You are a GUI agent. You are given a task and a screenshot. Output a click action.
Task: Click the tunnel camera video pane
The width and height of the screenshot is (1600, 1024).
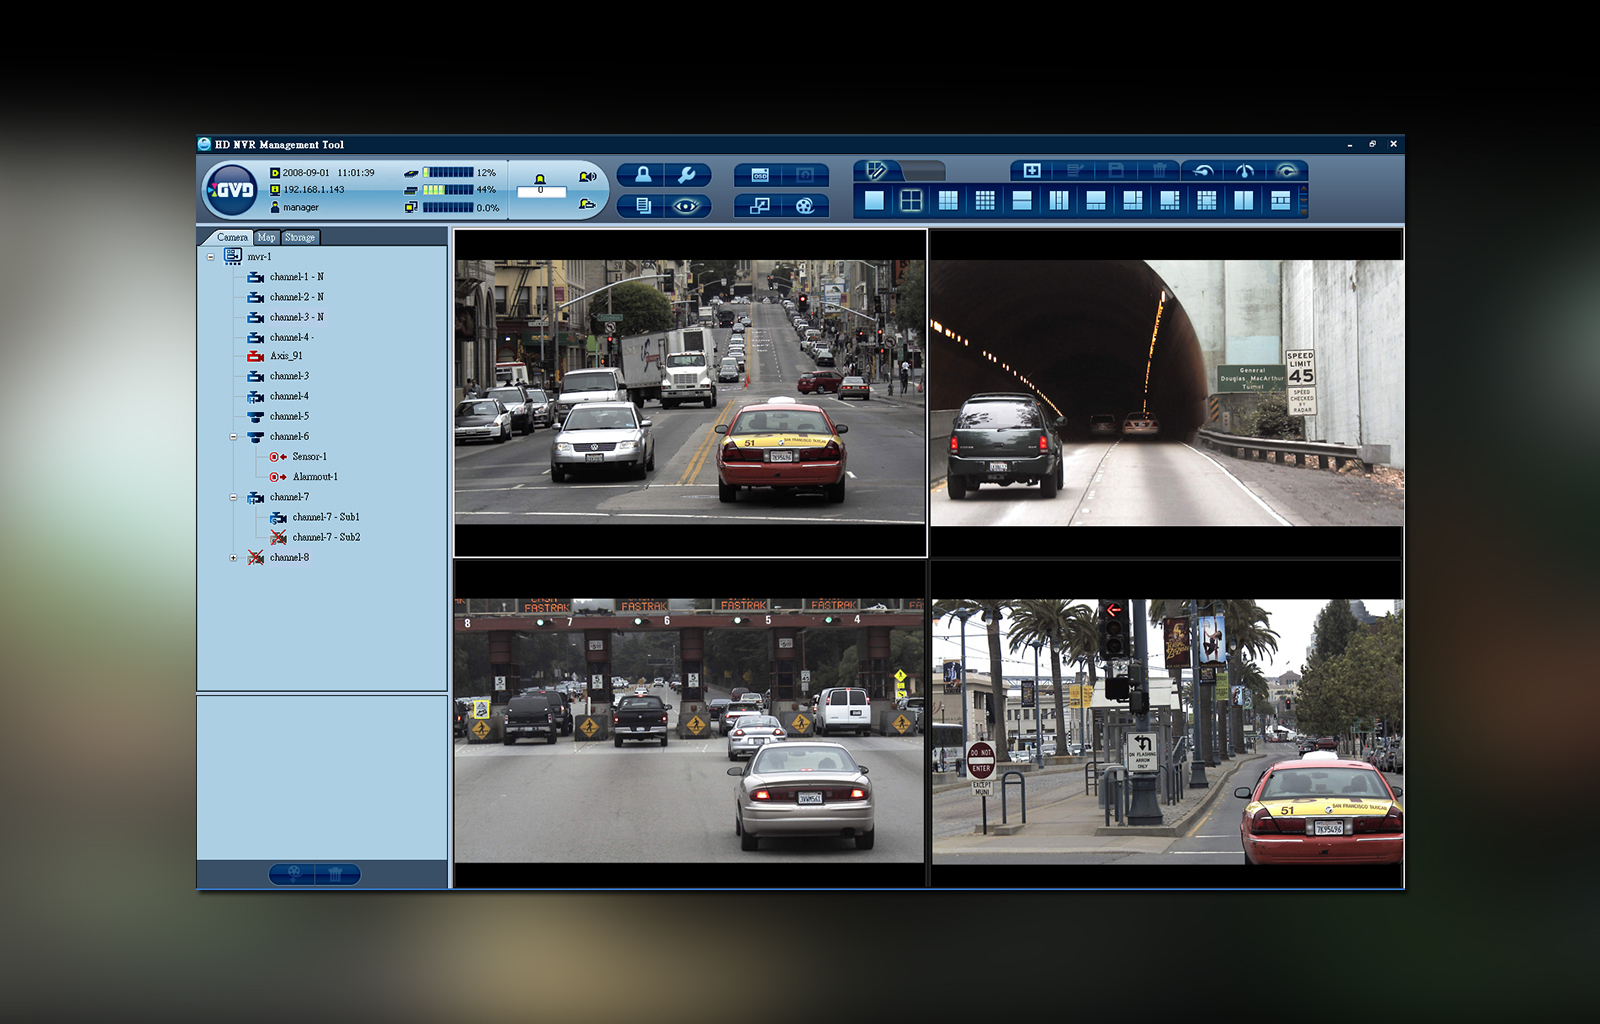tap(1166, 393)
